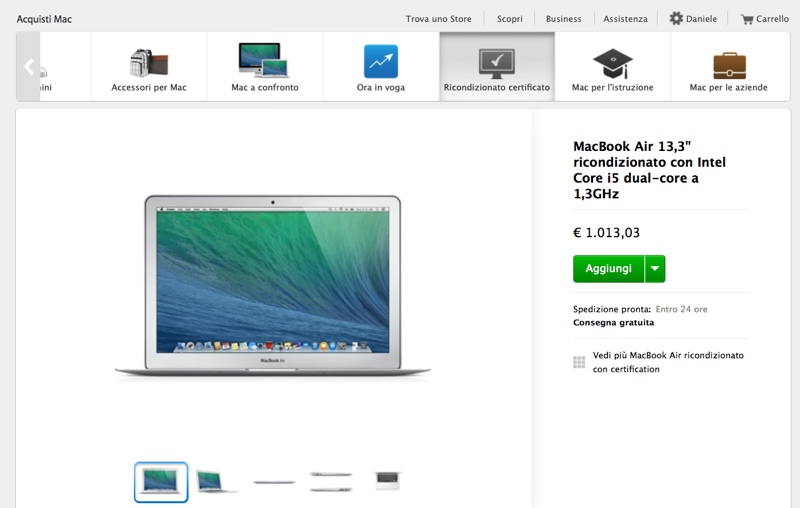Click the gear icon next to Daniele
Viewport: 800px width, 508px height.
[676, 18]
